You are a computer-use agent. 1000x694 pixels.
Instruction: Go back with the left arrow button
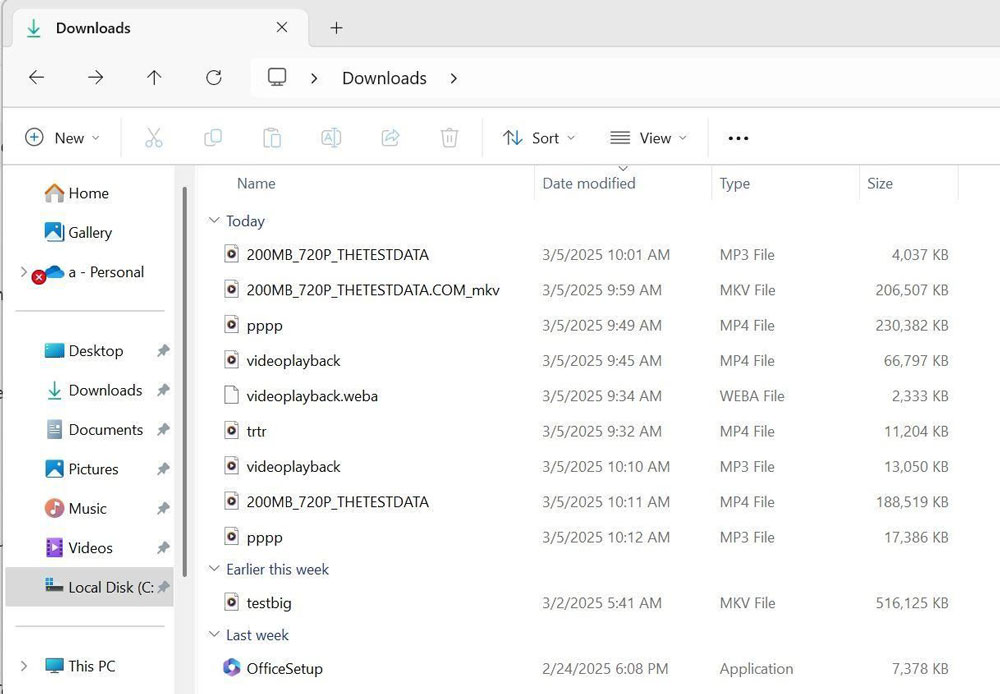36,78
